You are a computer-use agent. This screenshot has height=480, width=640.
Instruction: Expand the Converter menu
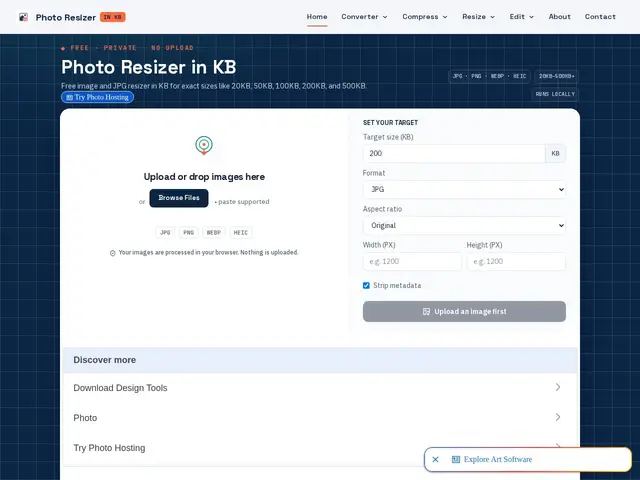364,17
